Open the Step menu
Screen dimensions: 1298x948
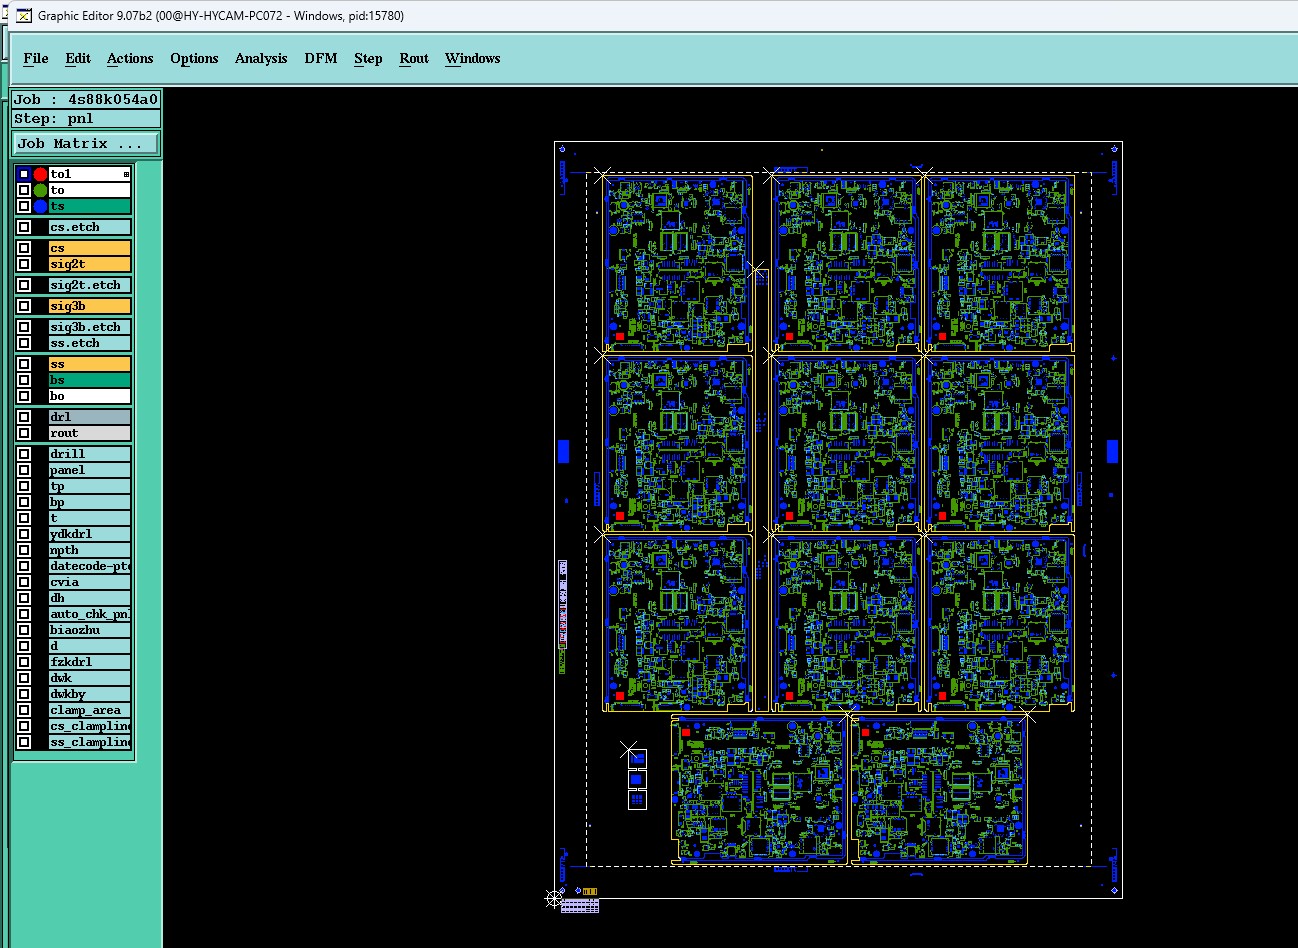tap(368, 58)
